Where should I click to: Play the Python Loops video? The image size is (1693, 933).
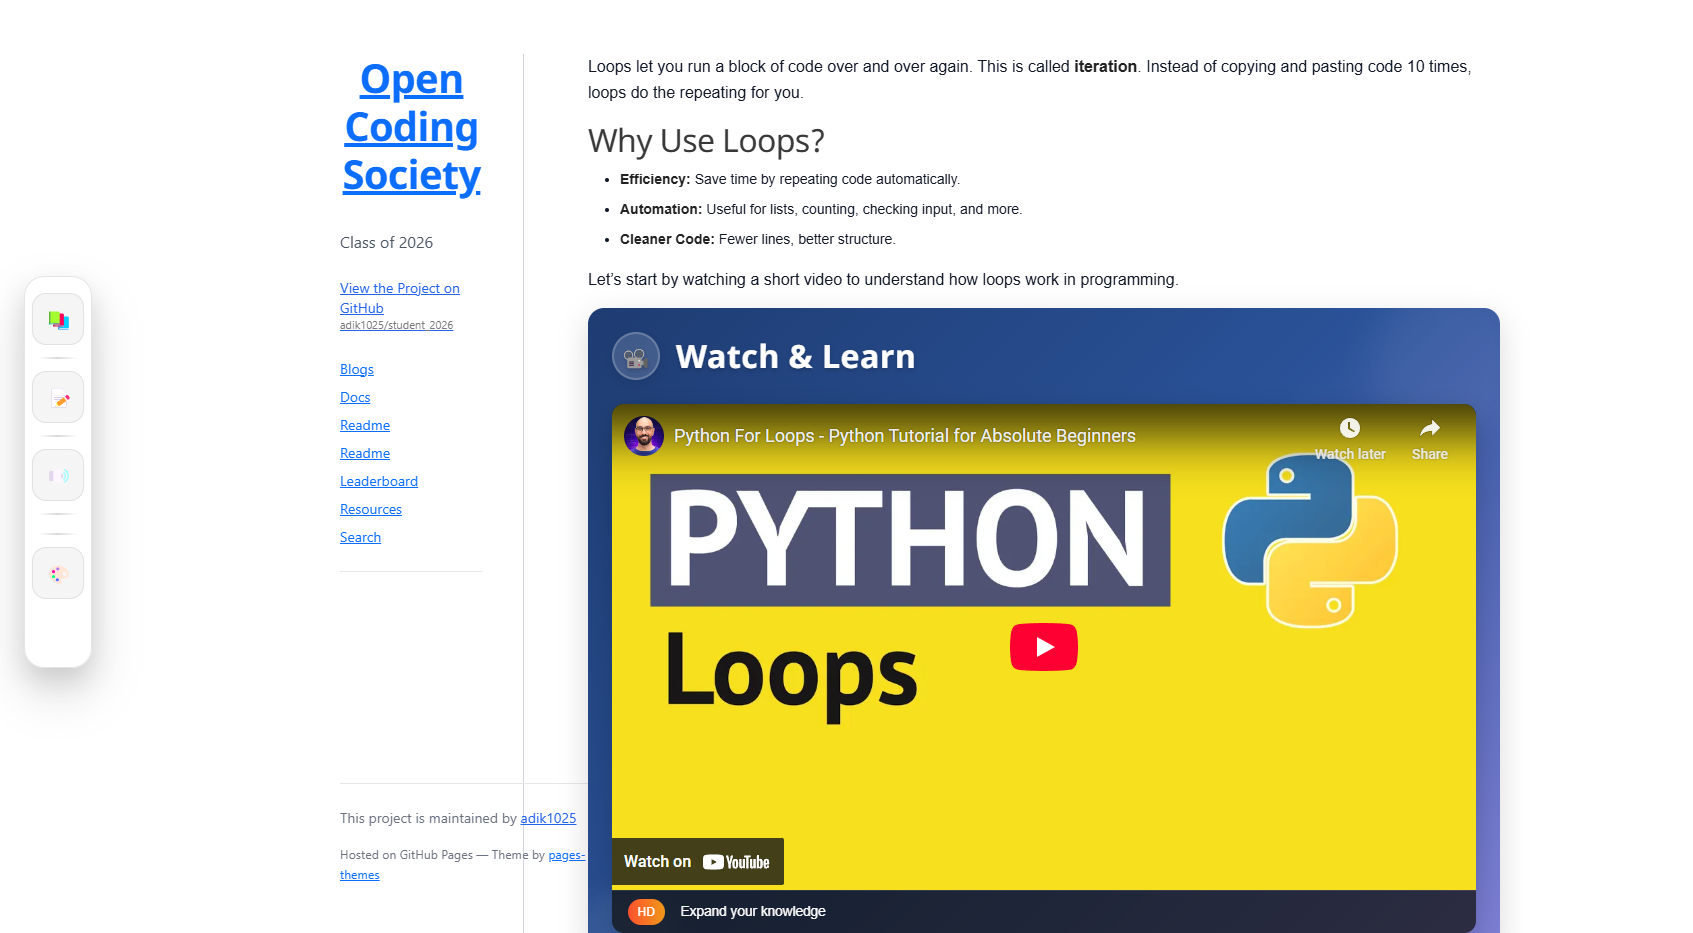[1044, 647]
